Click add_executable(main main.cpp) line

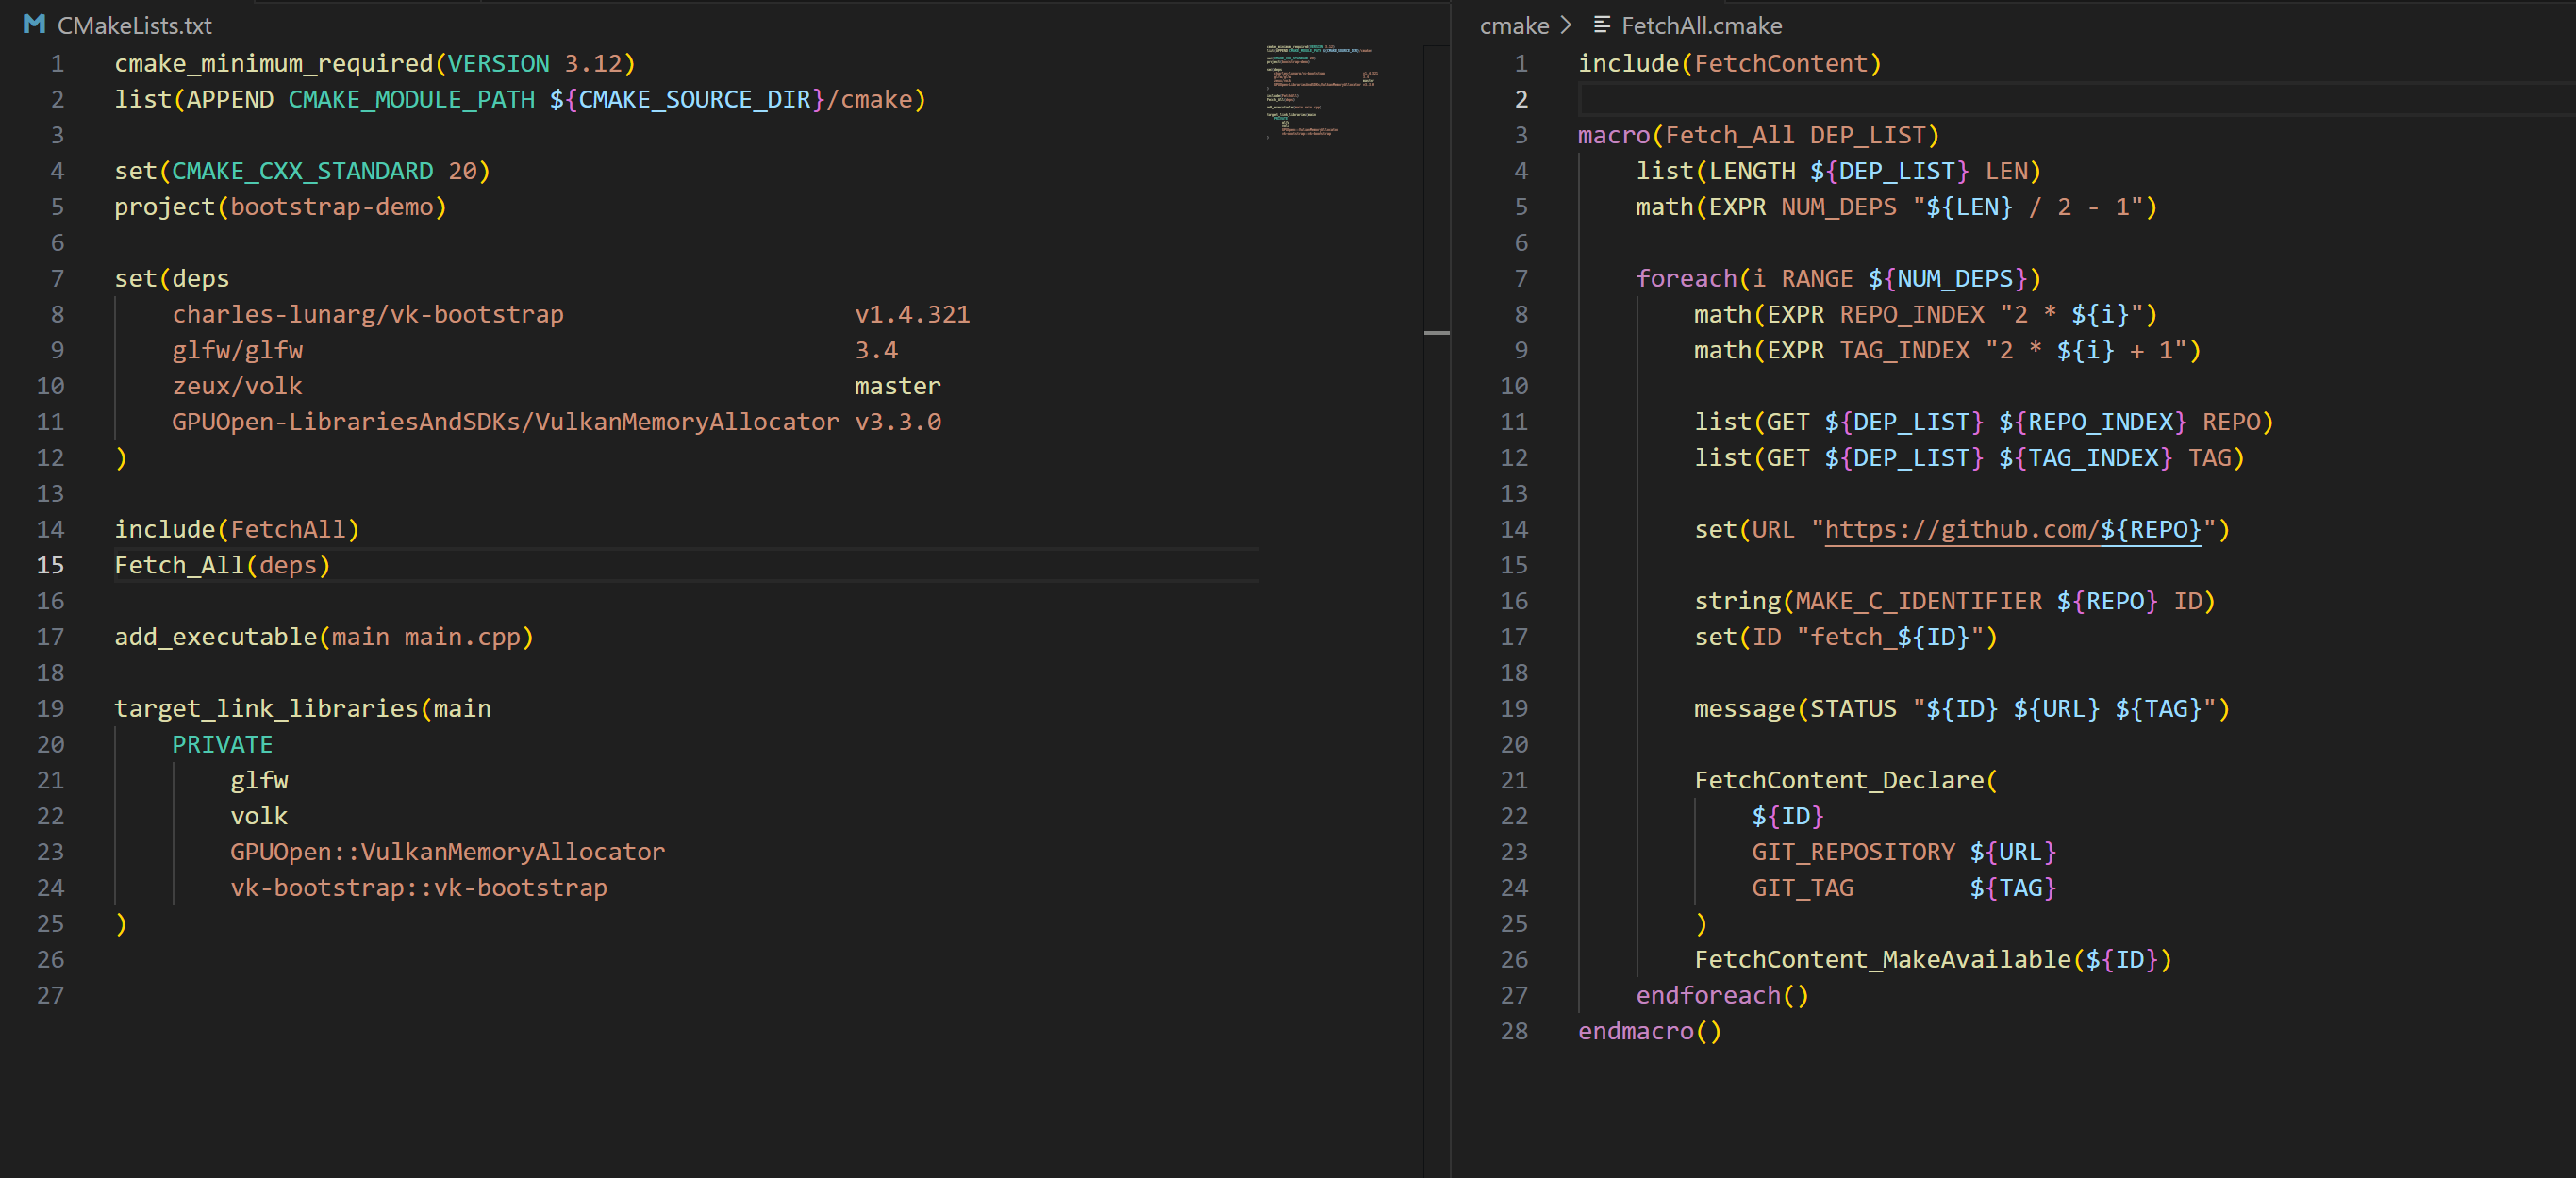click(x=324, y=637)
